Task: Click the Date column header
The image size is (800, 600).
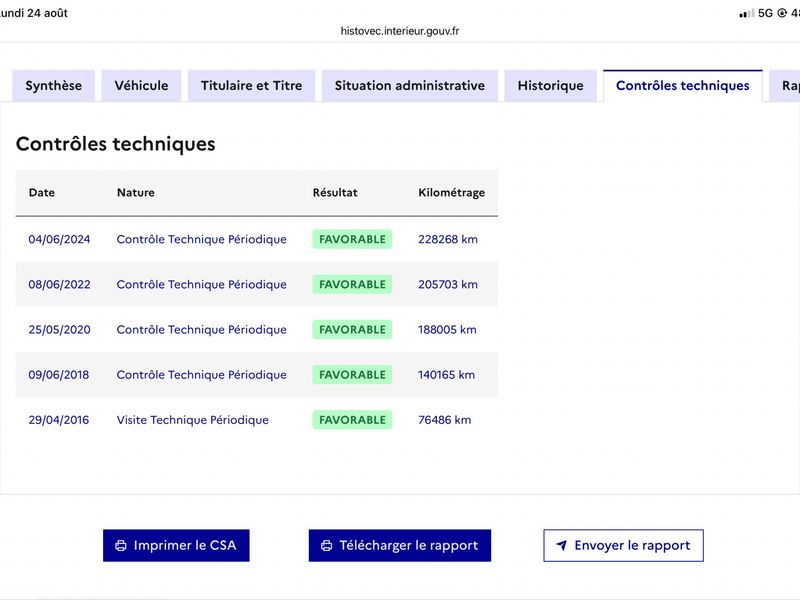Action: (42, 192)
